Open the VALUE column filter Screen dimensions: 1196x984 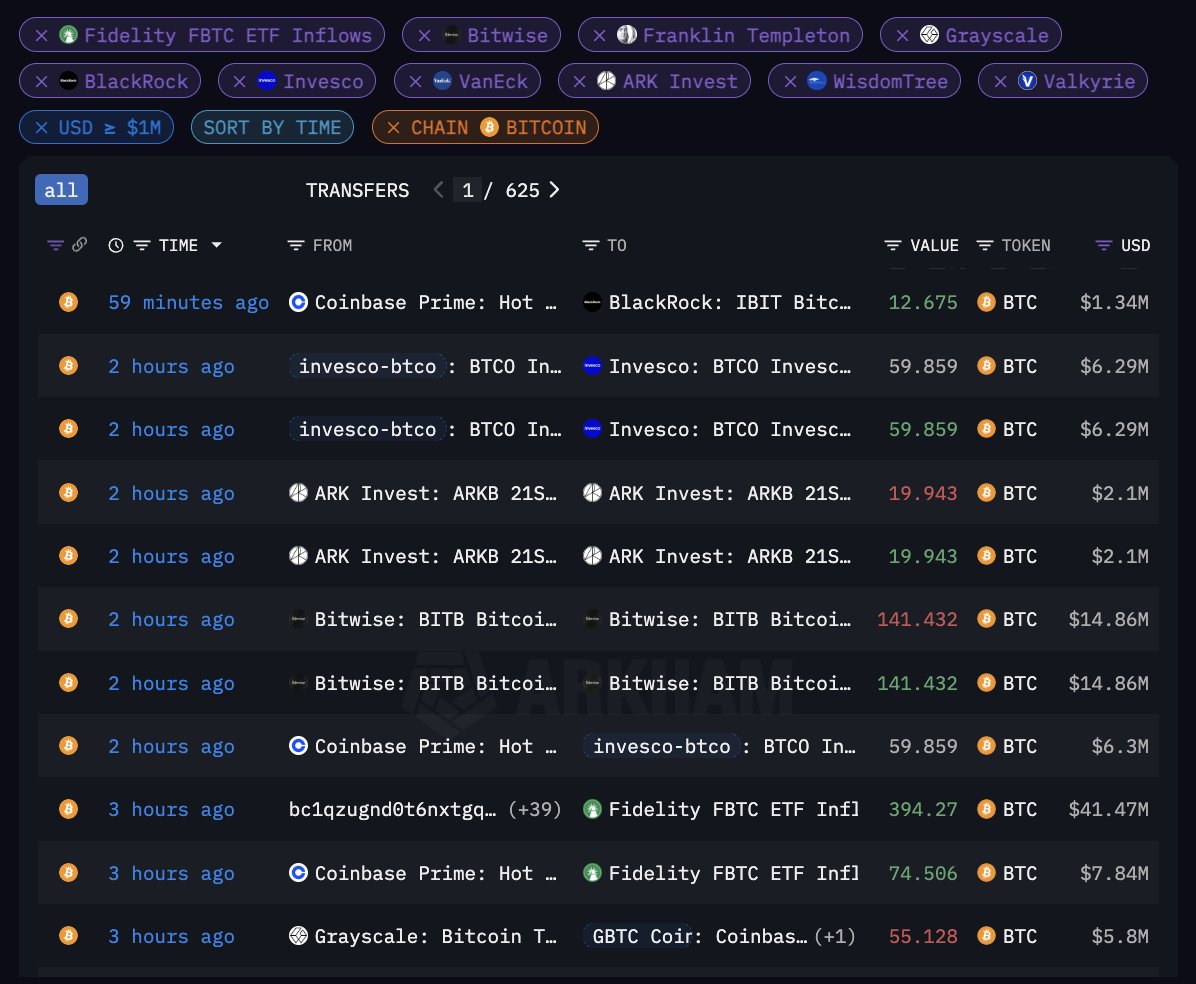tap(892, 246)
